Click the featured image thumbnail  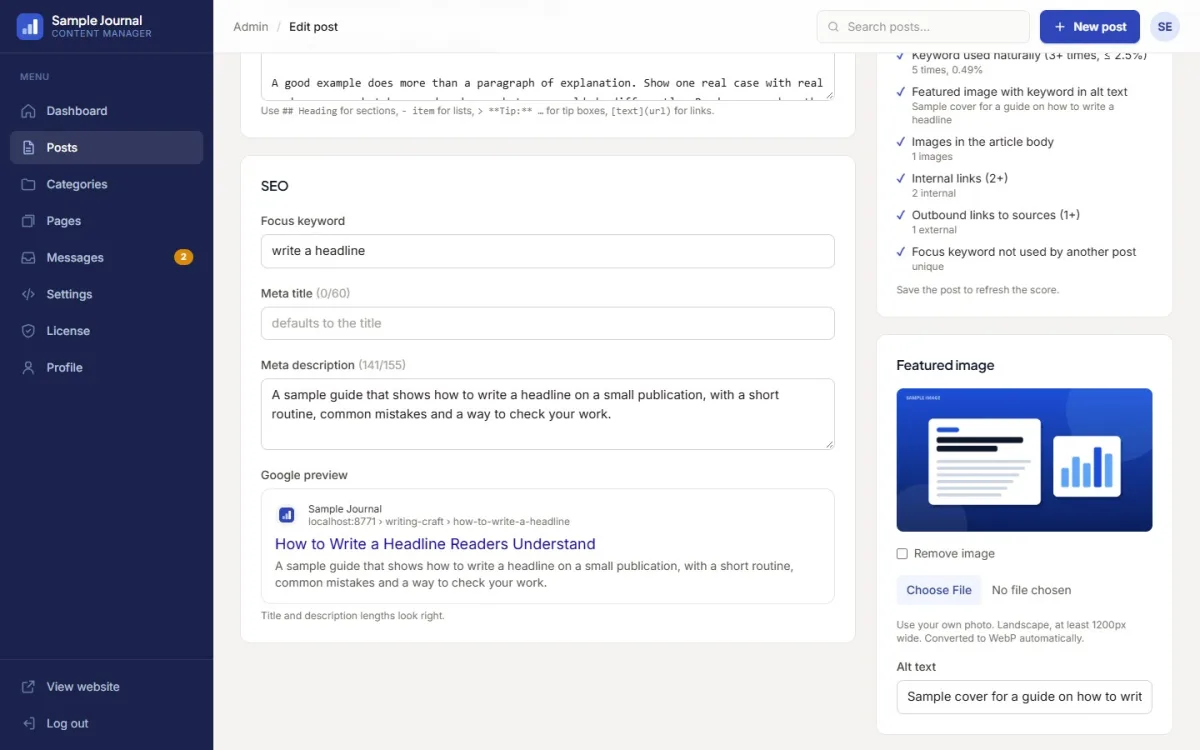tap(1025, 460)
